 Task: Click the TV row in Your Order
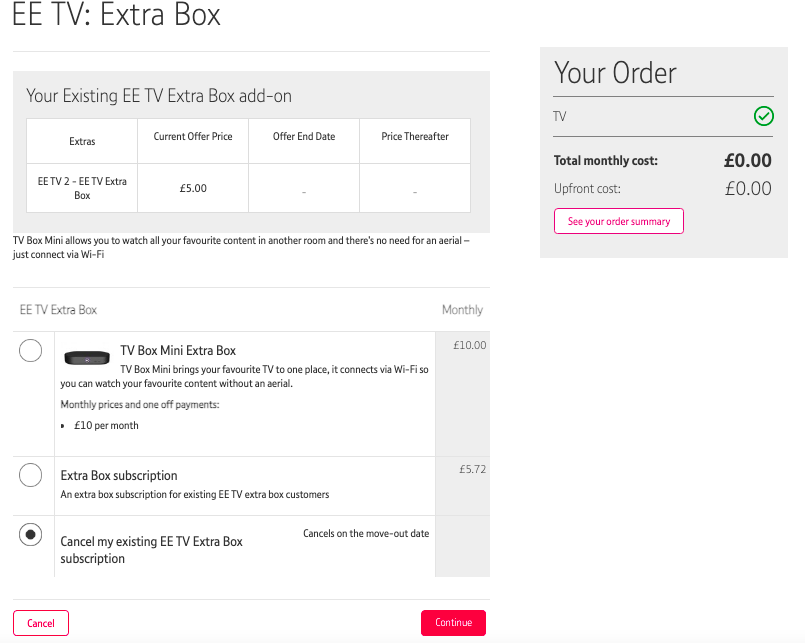[663, 117]
